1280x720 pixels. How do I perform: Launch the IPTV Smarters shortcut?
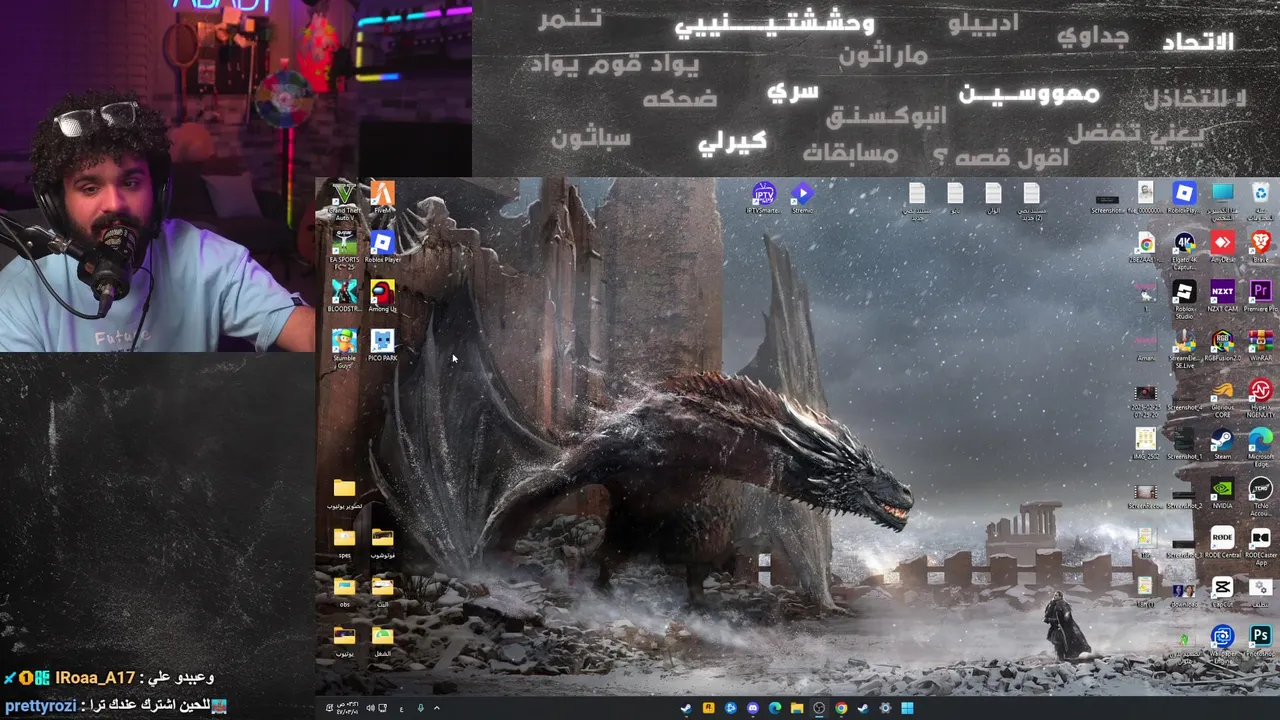[x=763, y=197]
